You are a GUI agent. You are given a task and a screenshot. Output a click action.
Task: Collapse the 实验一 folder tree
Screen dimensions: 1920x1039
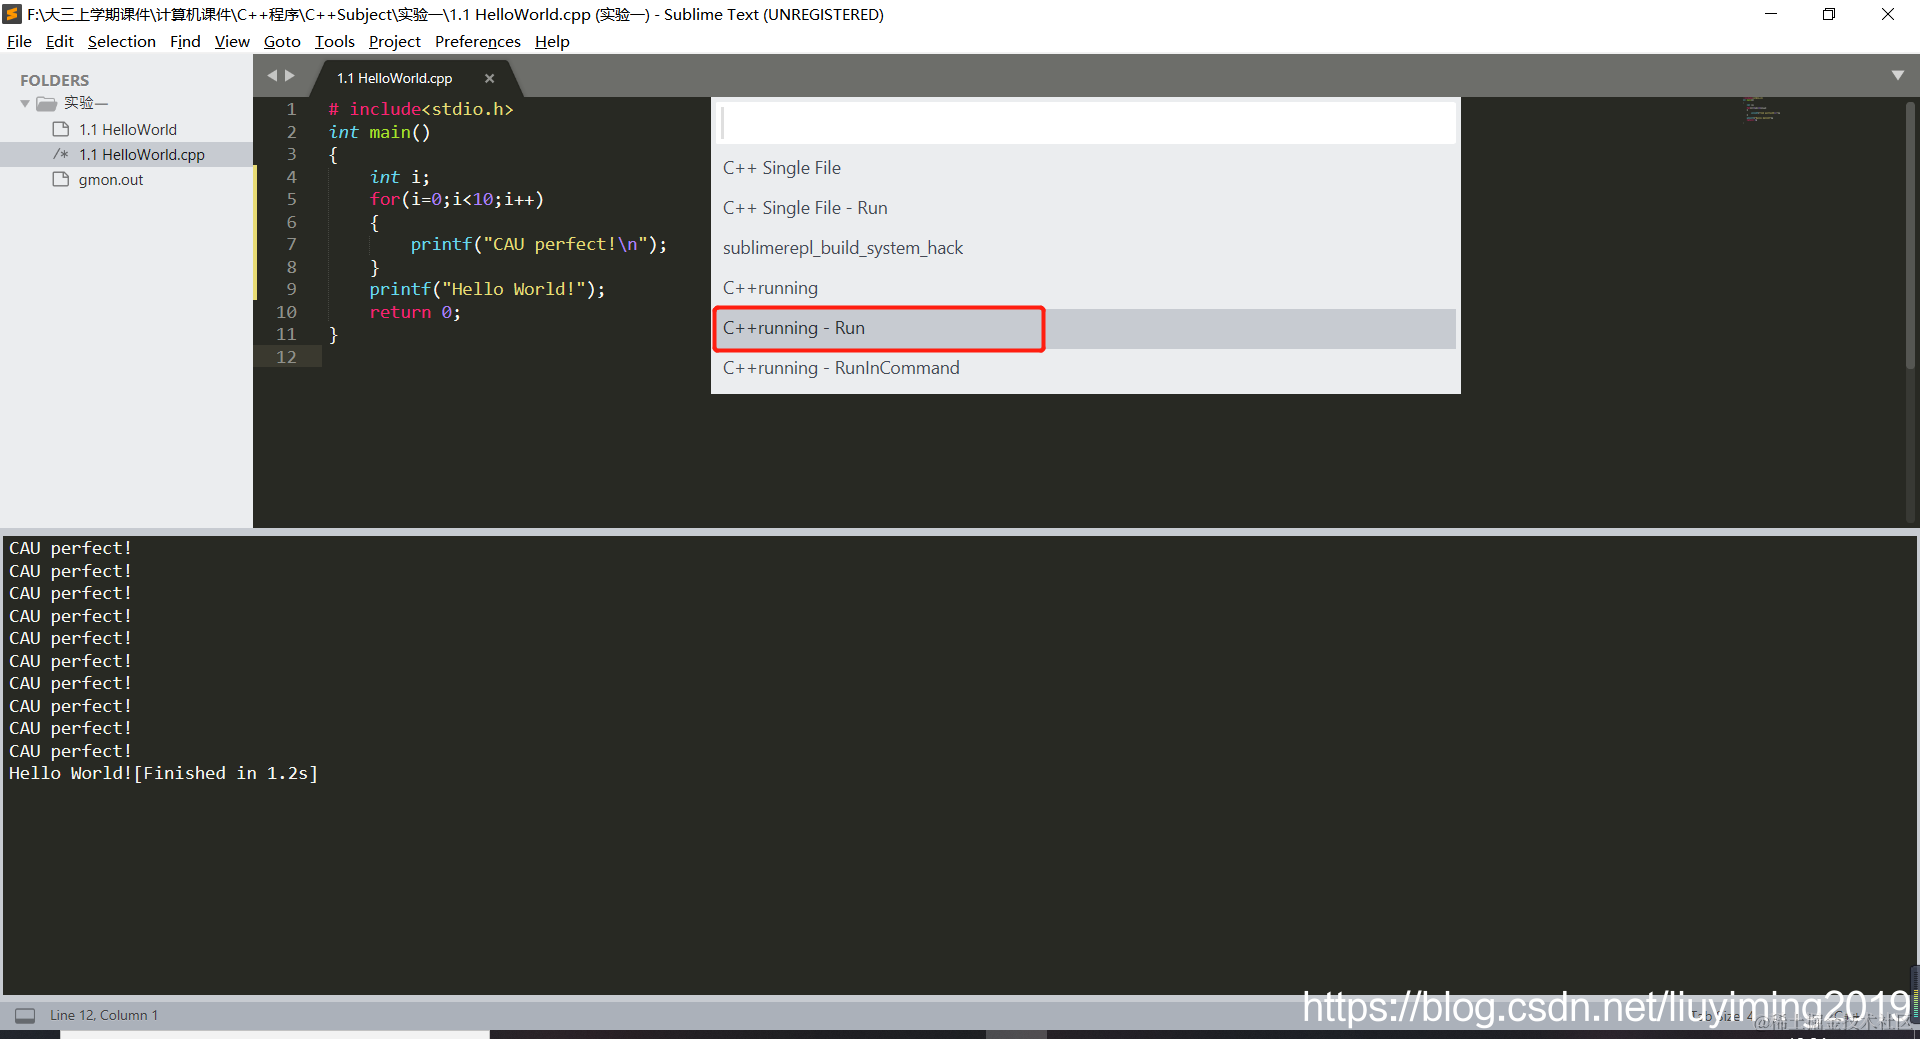point(25,104)
